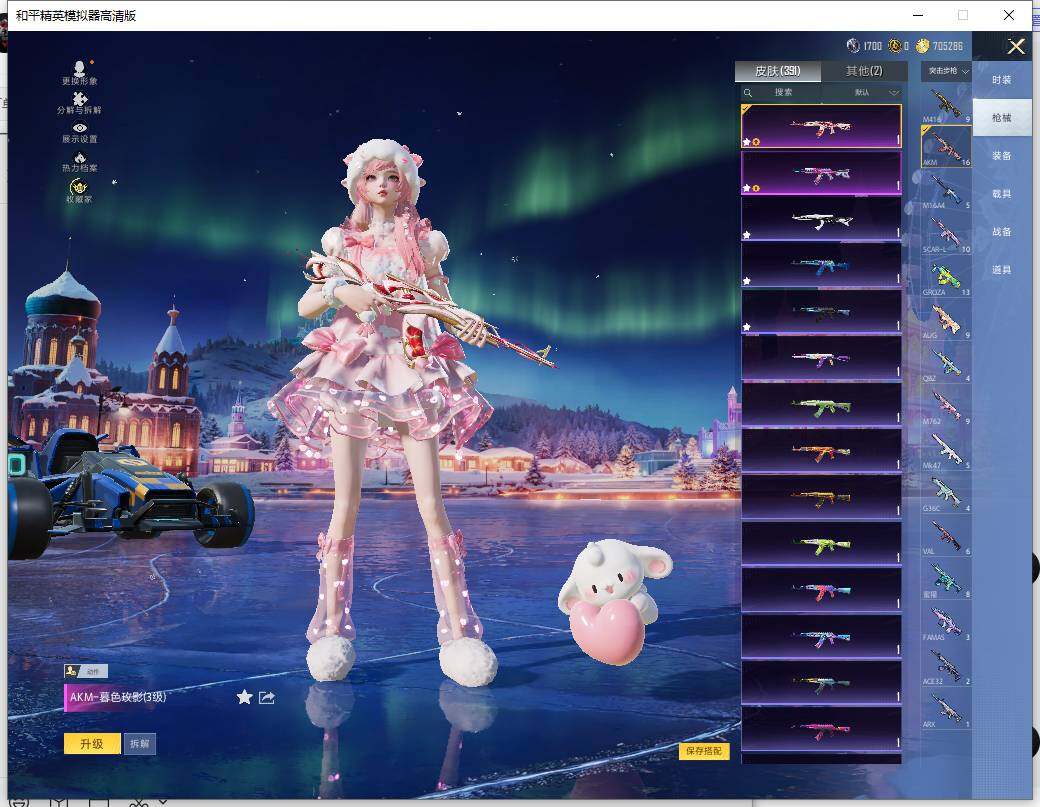The width and height of the screenshot is (1040, 807).
Task: Click the search magnifier icon in skin list
Action: (748, 93)
